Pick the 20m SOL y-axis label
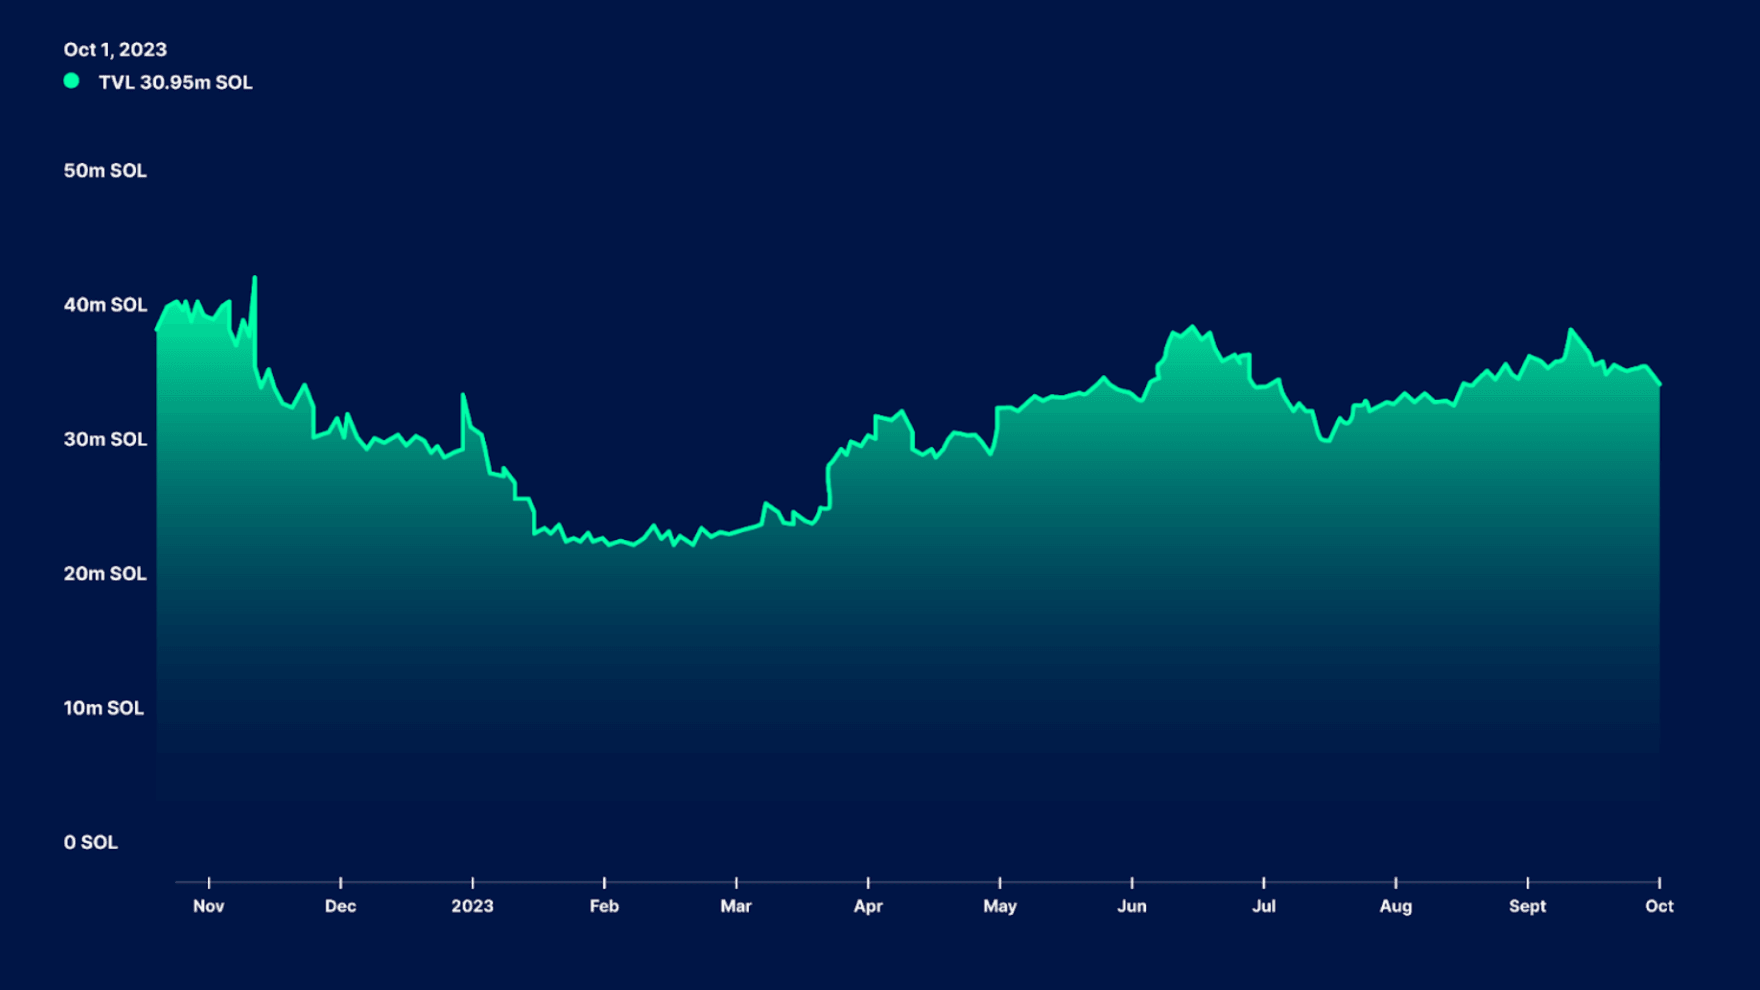1760x990 pixels. click(x=105, y=574)
